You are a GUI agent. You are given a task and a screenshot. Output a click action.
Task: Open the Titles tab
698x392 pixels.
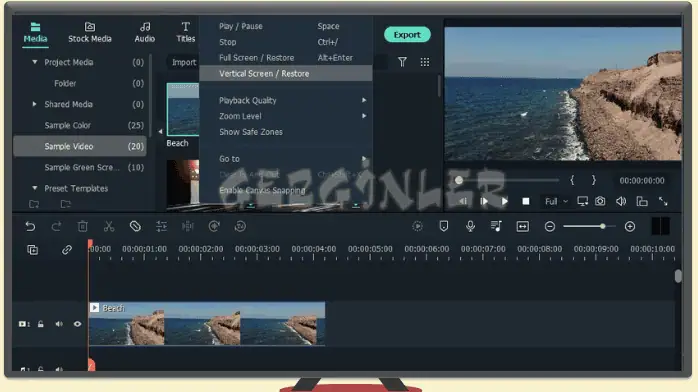[186, 32]
